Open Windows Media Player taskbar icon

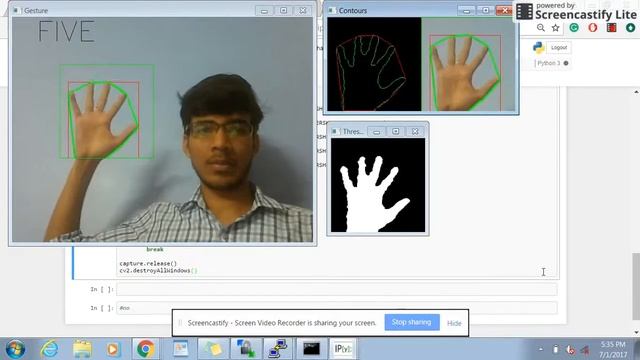click(113, 349)
